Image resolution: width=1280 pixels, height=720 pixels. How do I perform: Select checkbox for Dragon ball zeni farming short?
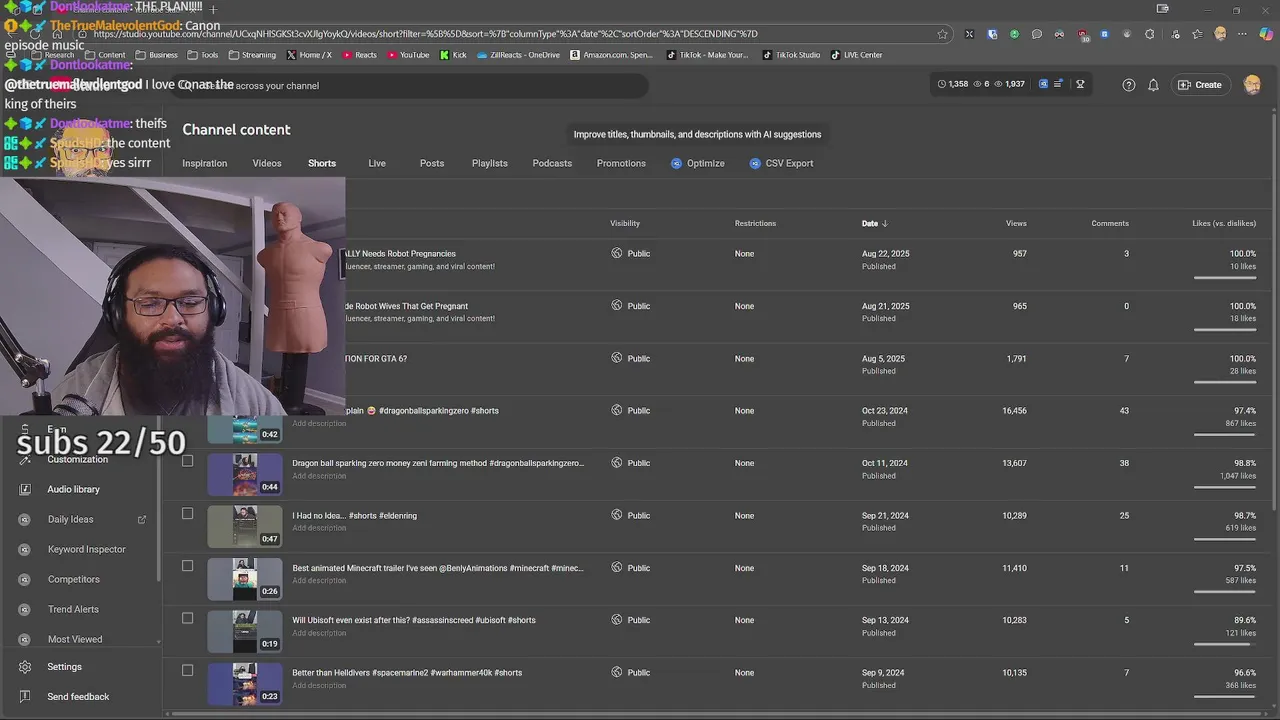187,461
